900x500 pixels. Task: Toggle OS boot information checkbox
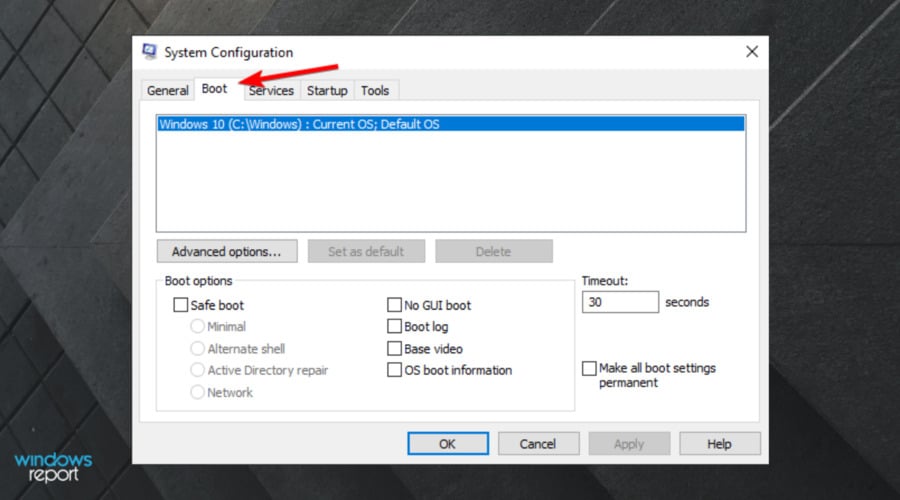coord(394,370)
